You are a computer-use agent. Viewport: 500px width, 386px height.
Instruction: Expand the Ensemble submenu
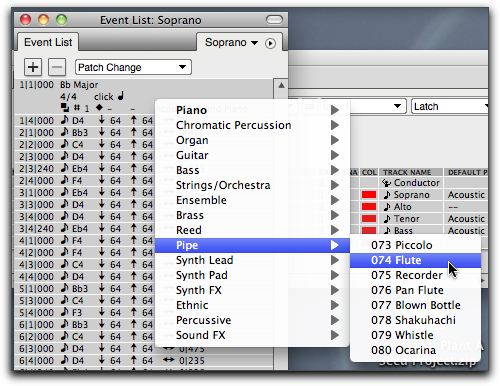(x=252, y=200)
